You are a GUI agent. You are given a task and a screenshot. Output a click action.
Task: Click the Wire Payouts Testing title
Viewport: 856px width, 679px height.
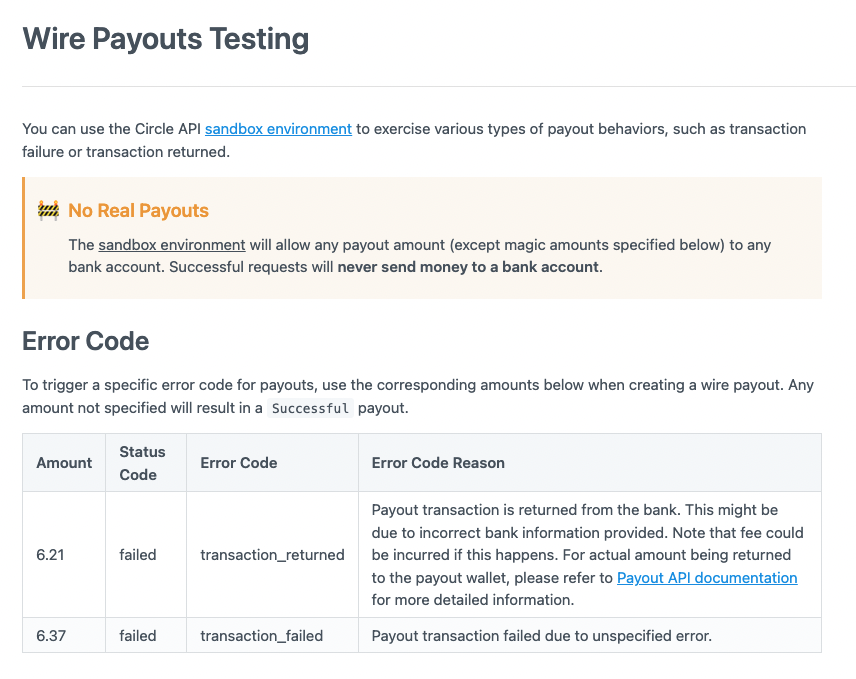[x=165, y=39]
